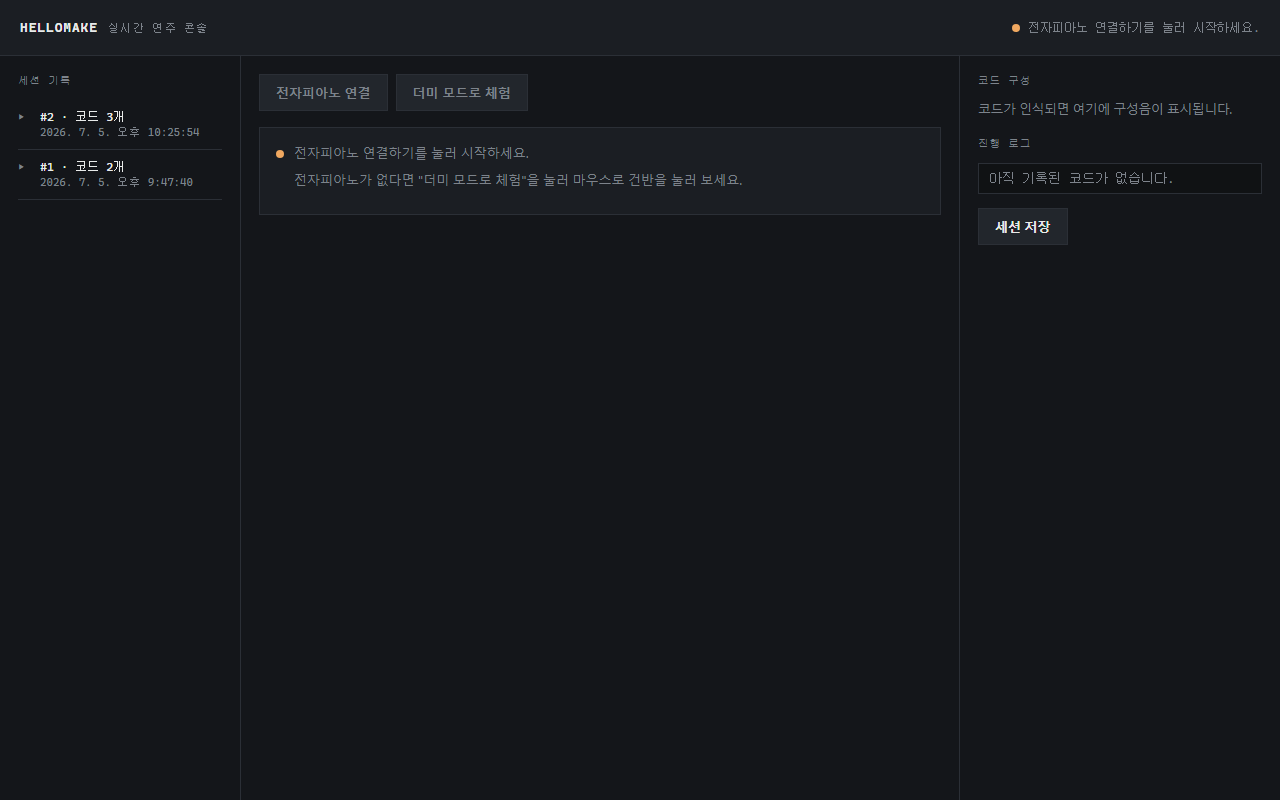
Task: Open the '#1 · 코드 2개' session entry
Action: (x=120, y=174)
